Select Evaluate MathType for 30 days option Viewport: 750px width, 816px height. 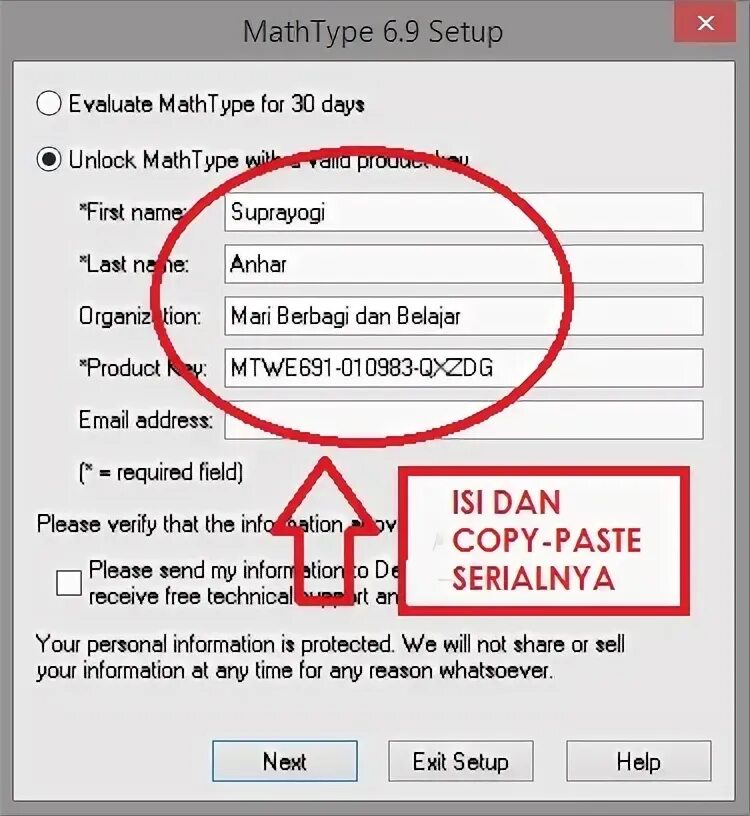pyautogui.click(x=49, y=103)
